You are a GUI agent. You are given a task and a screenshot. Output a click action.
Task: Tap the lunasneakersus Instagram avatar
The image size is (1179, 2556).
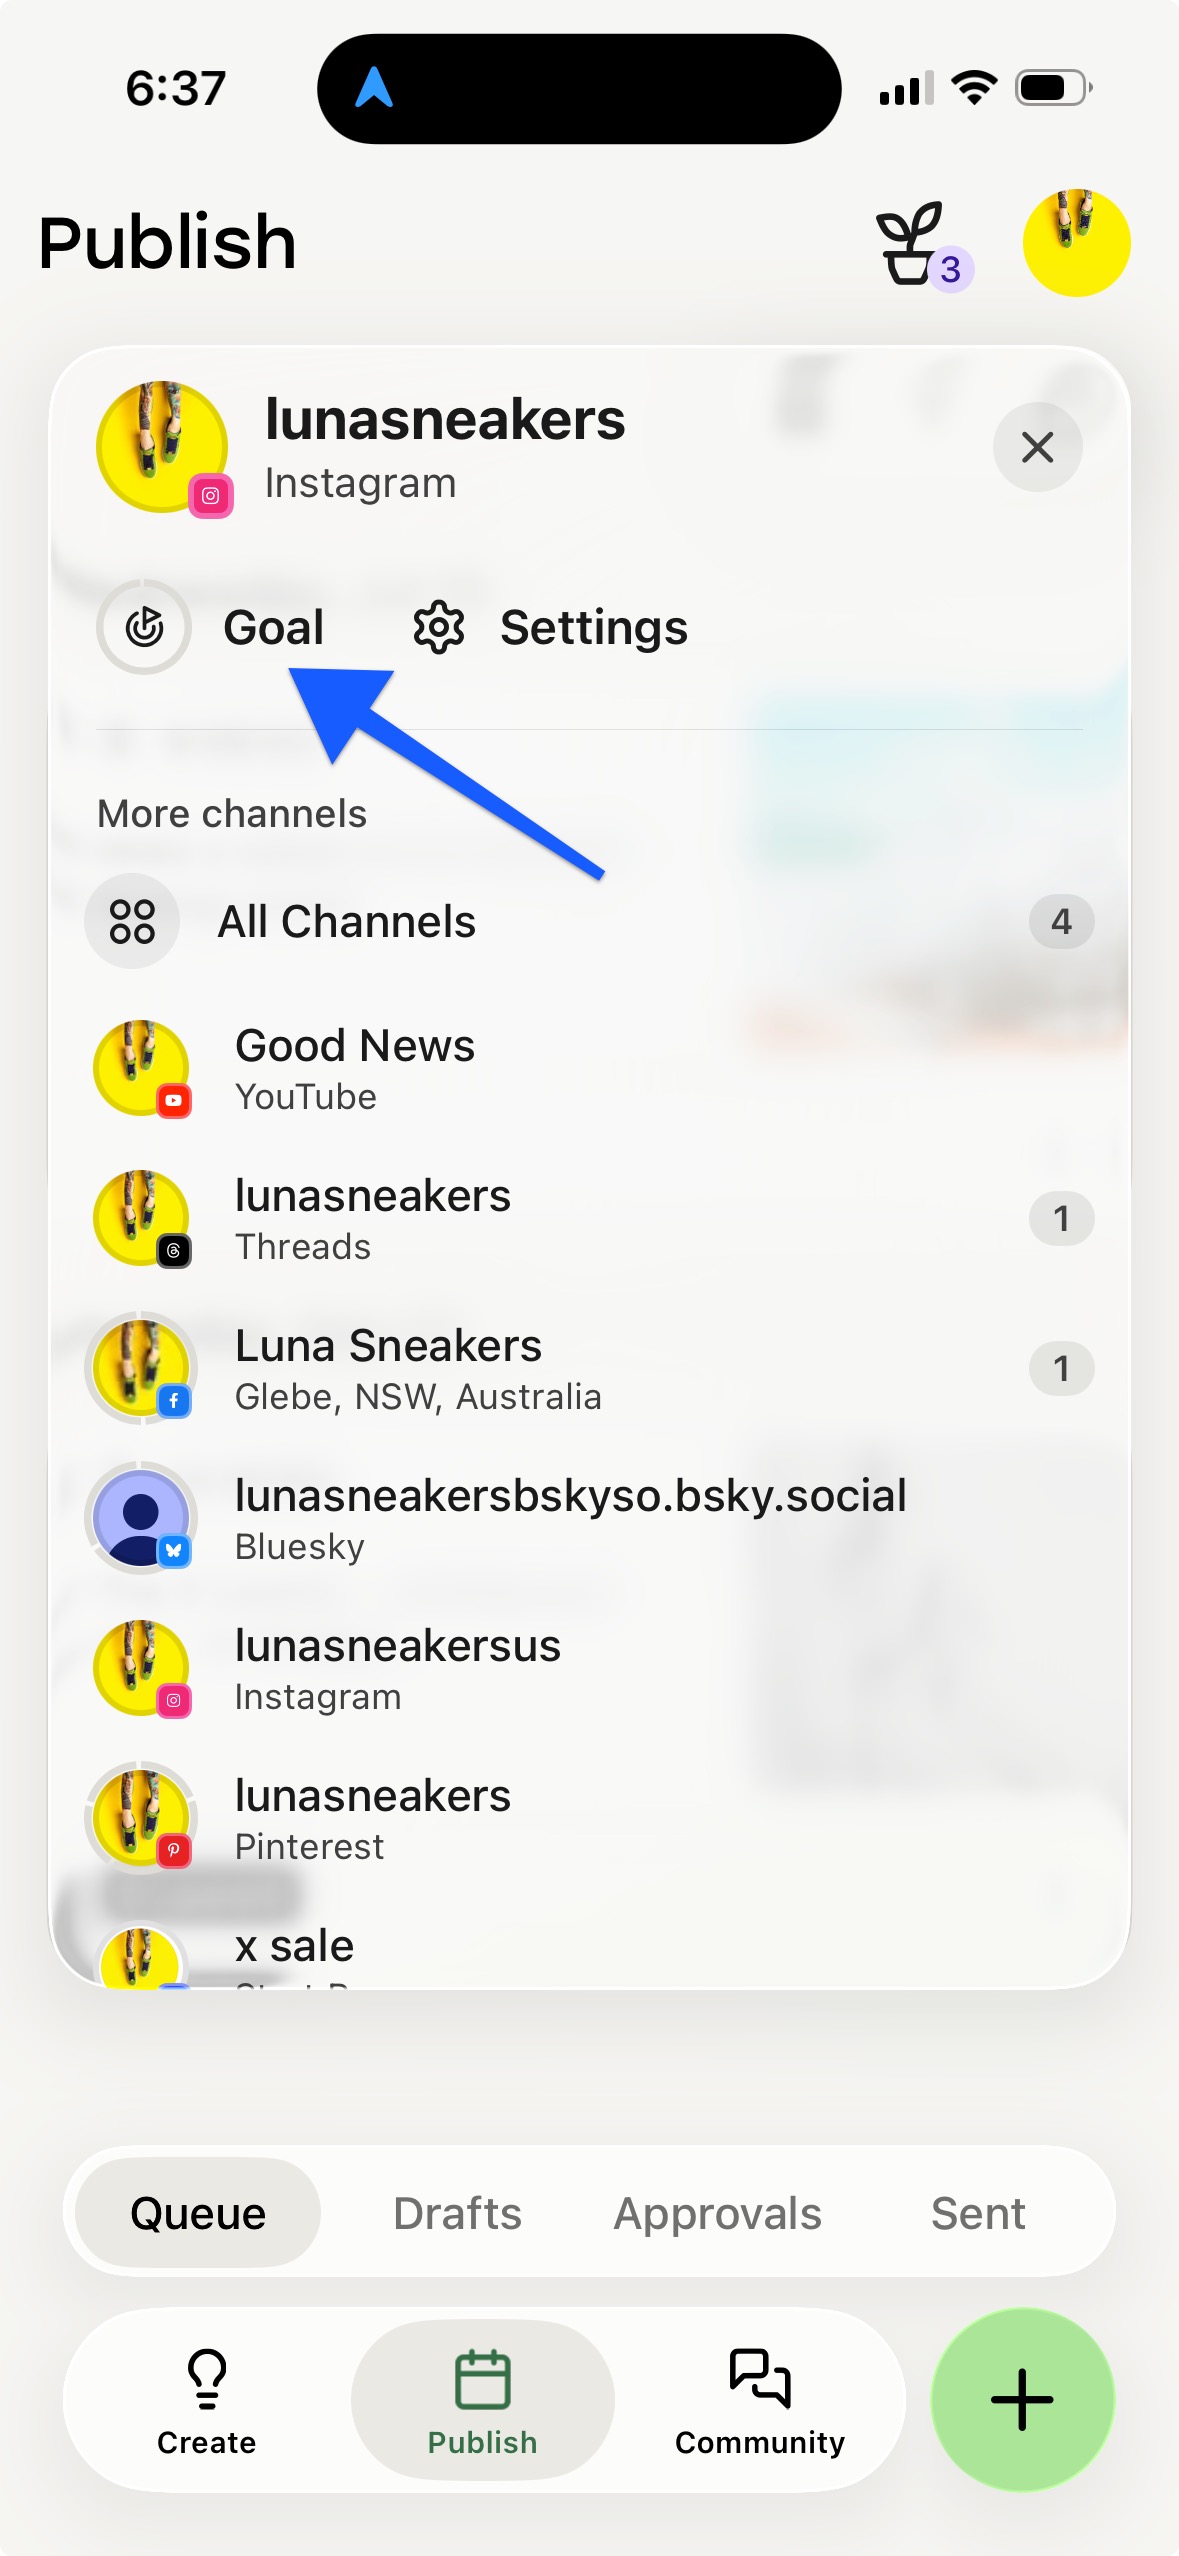pyautogui.click(x=142, y=1669)
